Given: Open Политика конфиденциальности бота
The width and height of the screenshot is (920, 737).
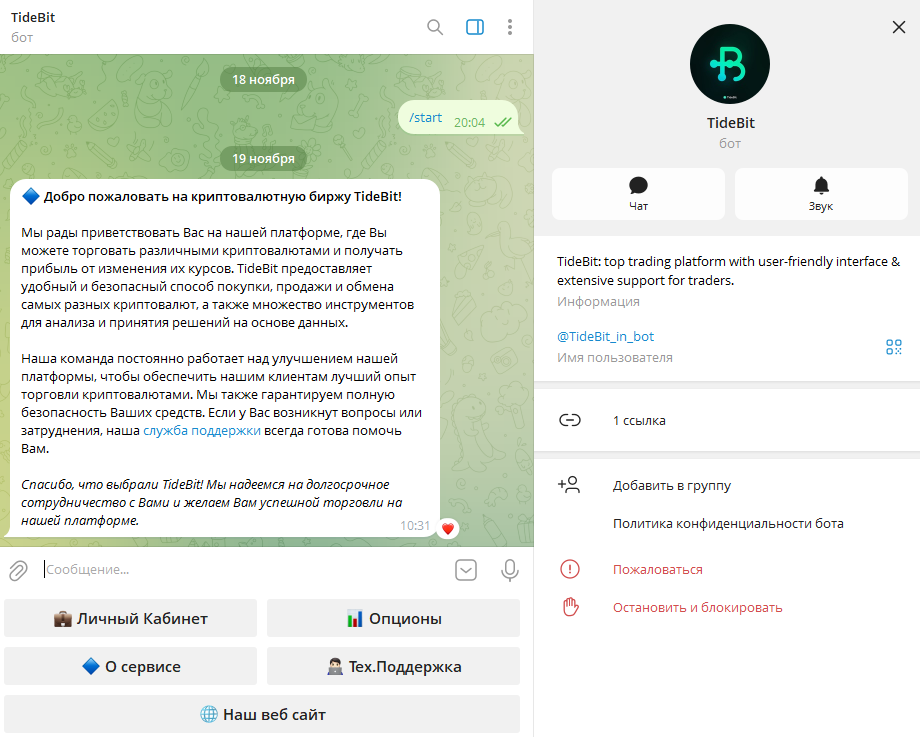Looking at the screenshot, I should (728, 523).
